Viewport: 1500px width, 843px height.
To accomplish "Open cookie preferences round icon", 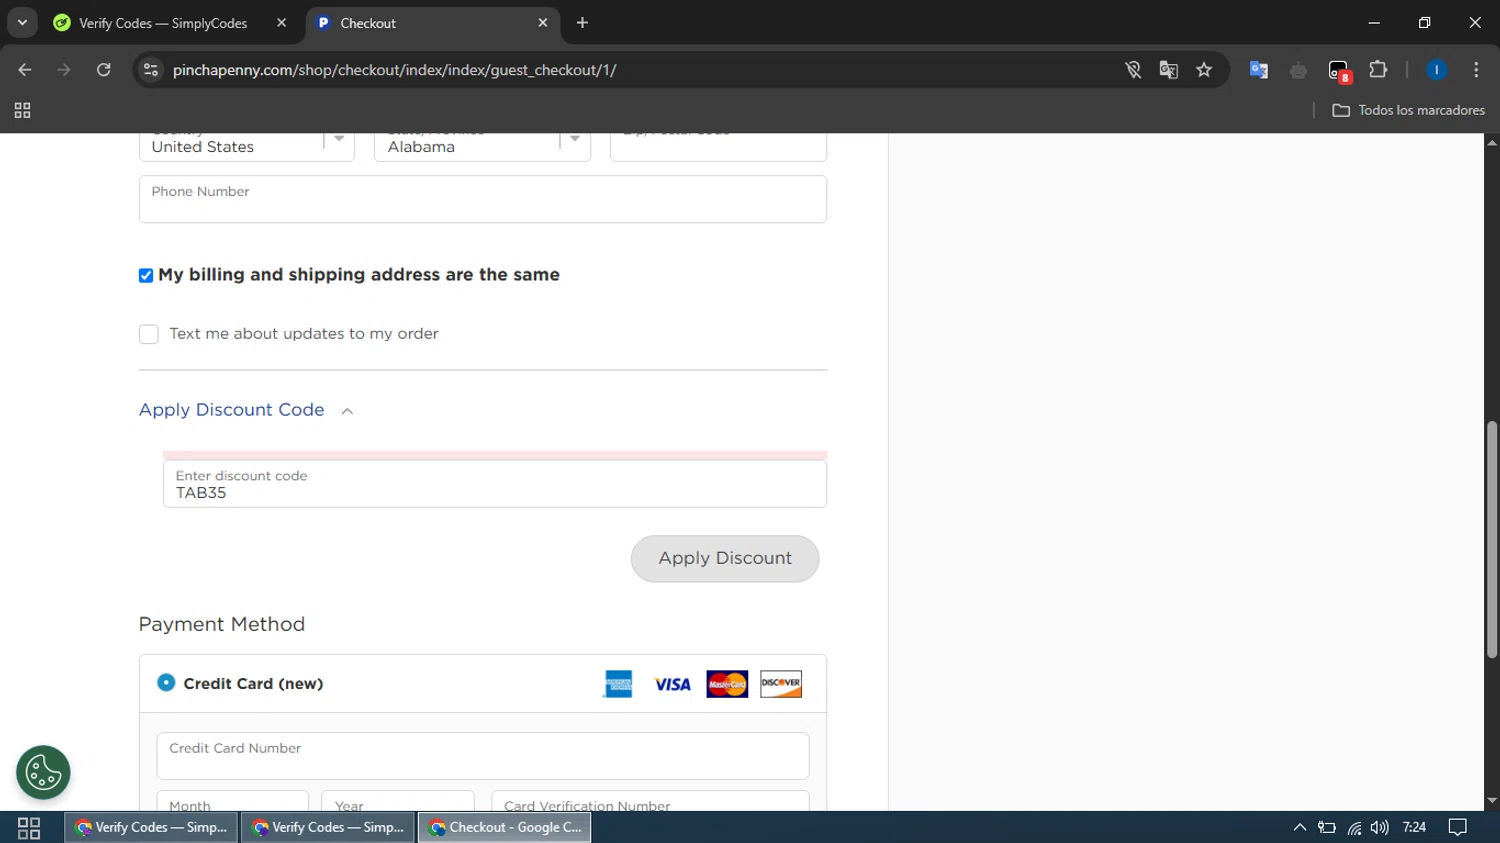I will 43,772.
